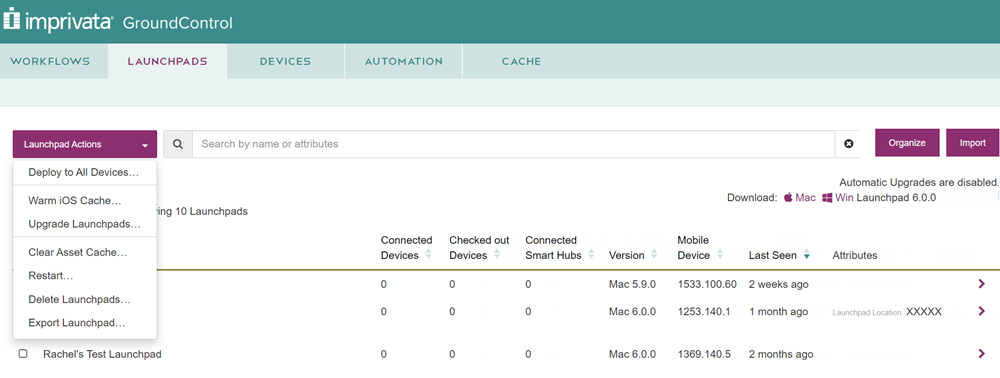Click the Windows icon for the Win download
The width and height of the screenshot is (1000, 378).
(x=827, y=198)
